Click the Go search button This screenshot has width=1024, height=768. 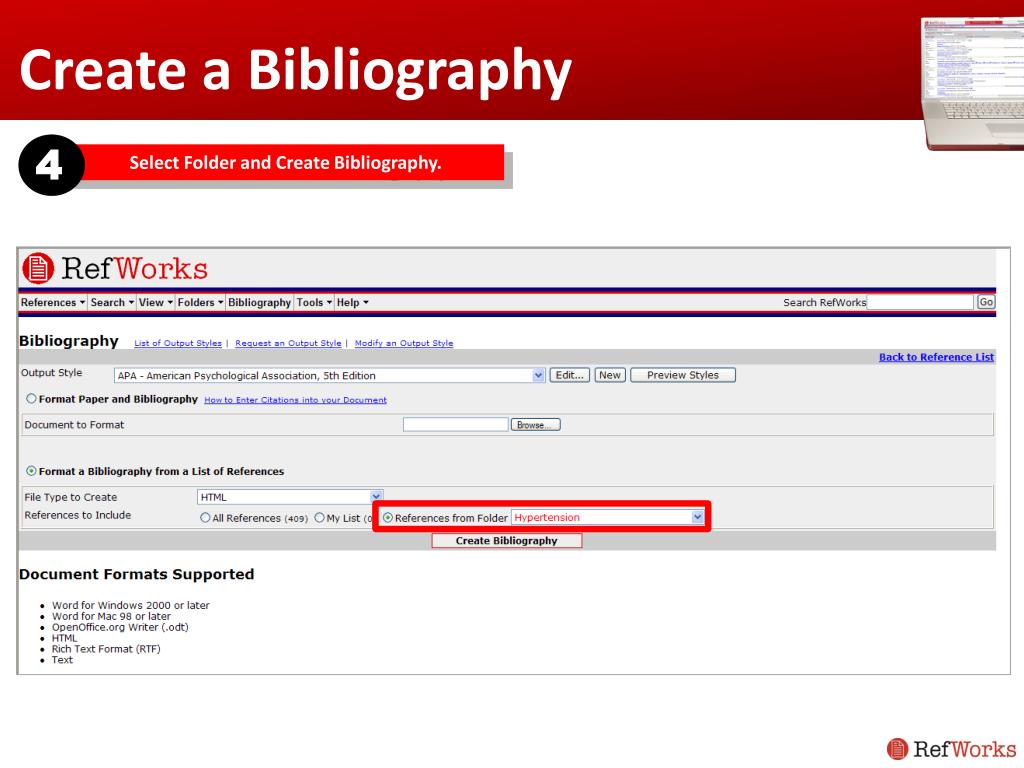(x=985, y=302)
